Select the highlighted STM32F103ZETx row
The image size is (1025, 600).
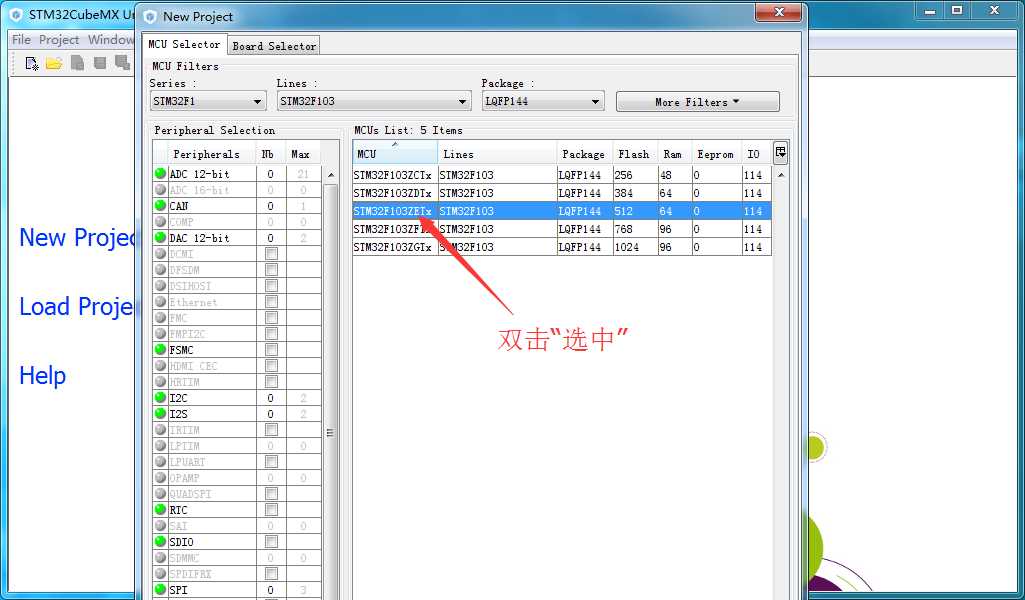[x=562, y=211]
